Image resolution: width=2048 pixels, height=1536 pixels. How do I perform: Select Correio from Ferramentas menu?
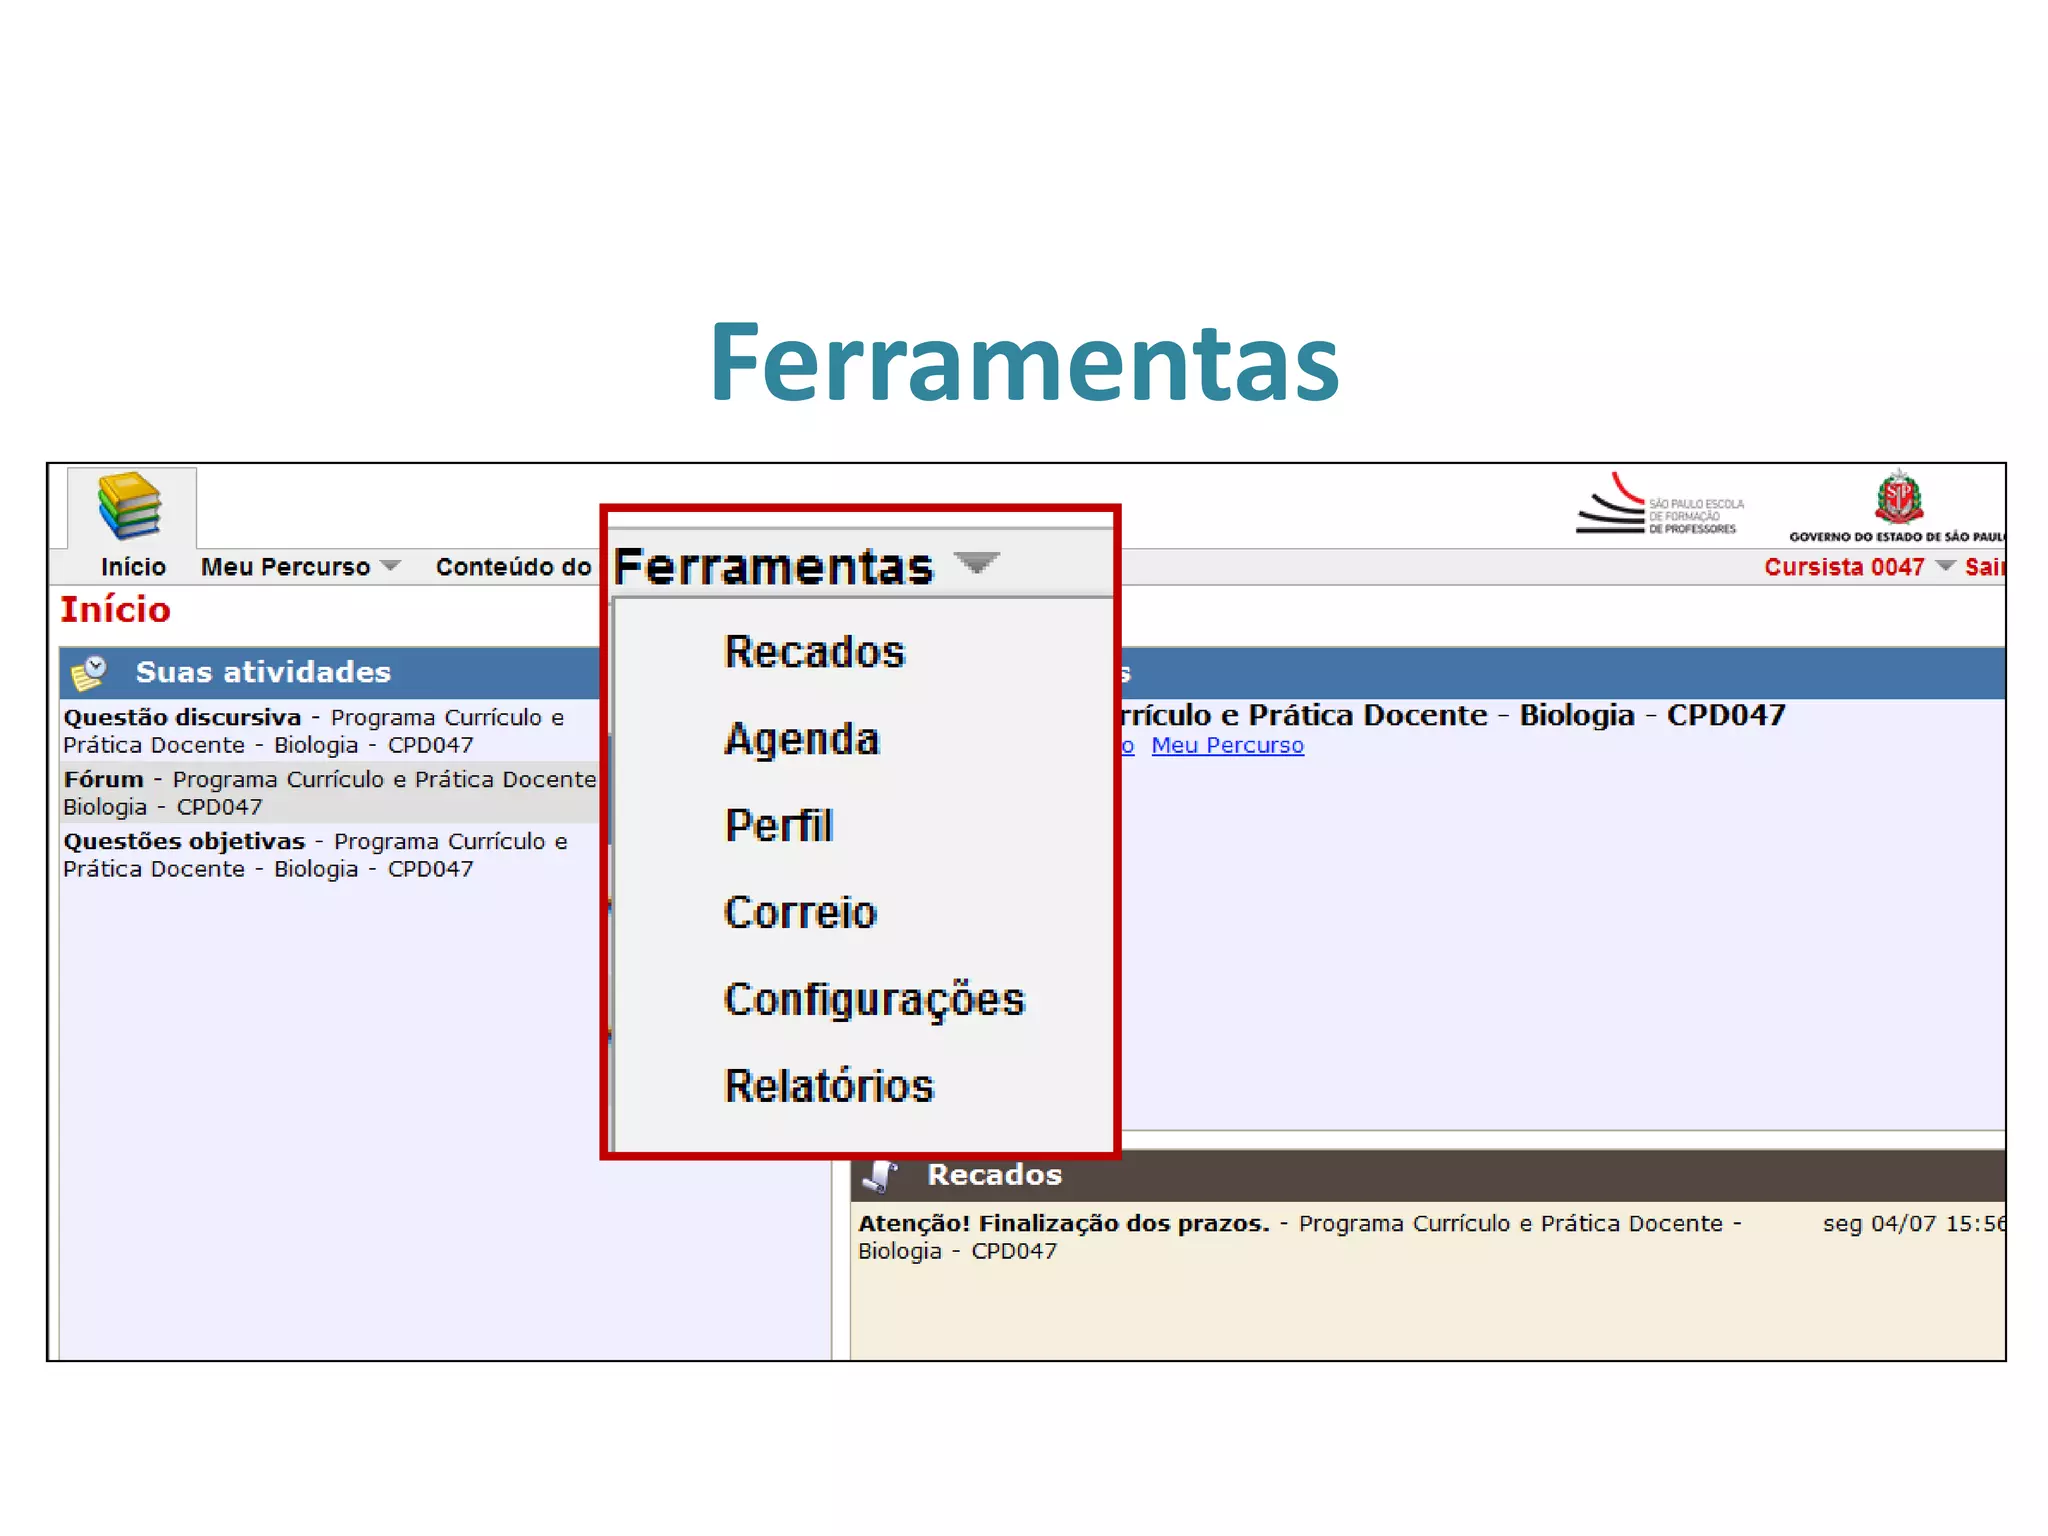[x=800, y=913]
